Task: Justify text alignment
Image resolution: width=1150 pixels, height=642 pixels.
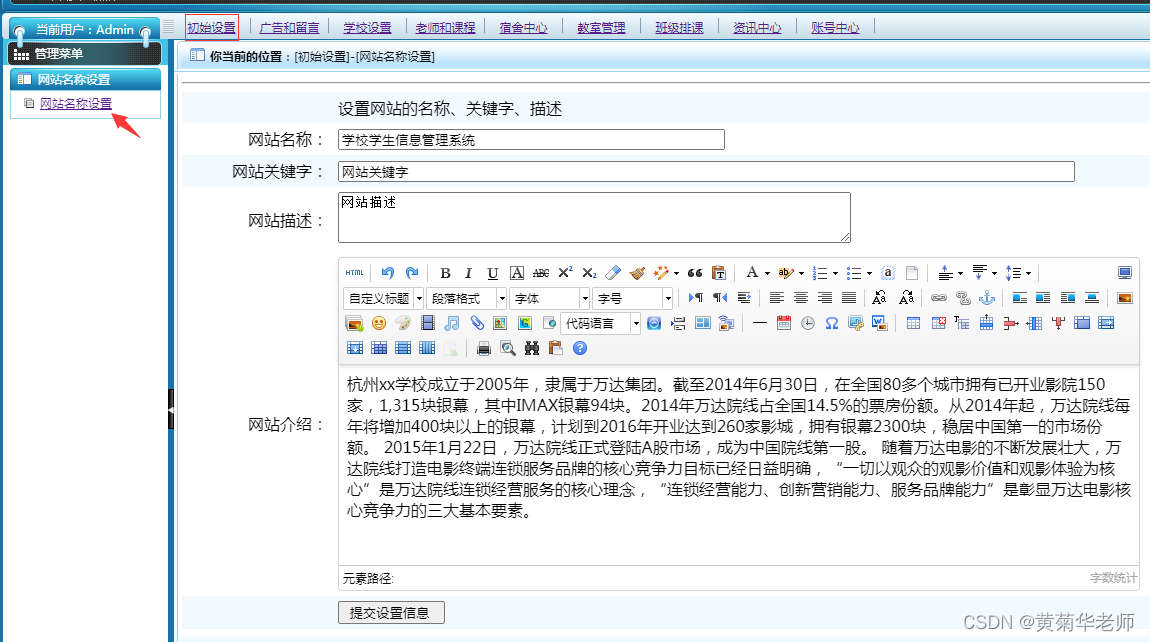Action: pyautogui.click(x=849, y=298)
